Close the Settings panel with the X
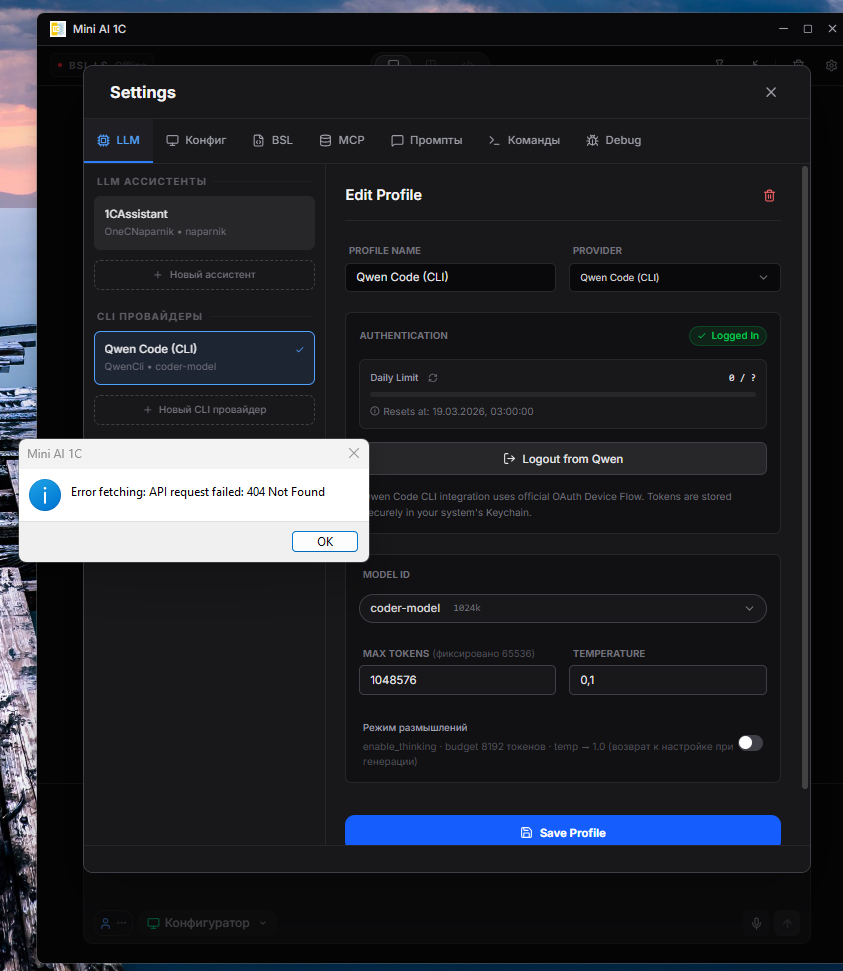Screen dimensions: 843x971 (x=770, y=92)
